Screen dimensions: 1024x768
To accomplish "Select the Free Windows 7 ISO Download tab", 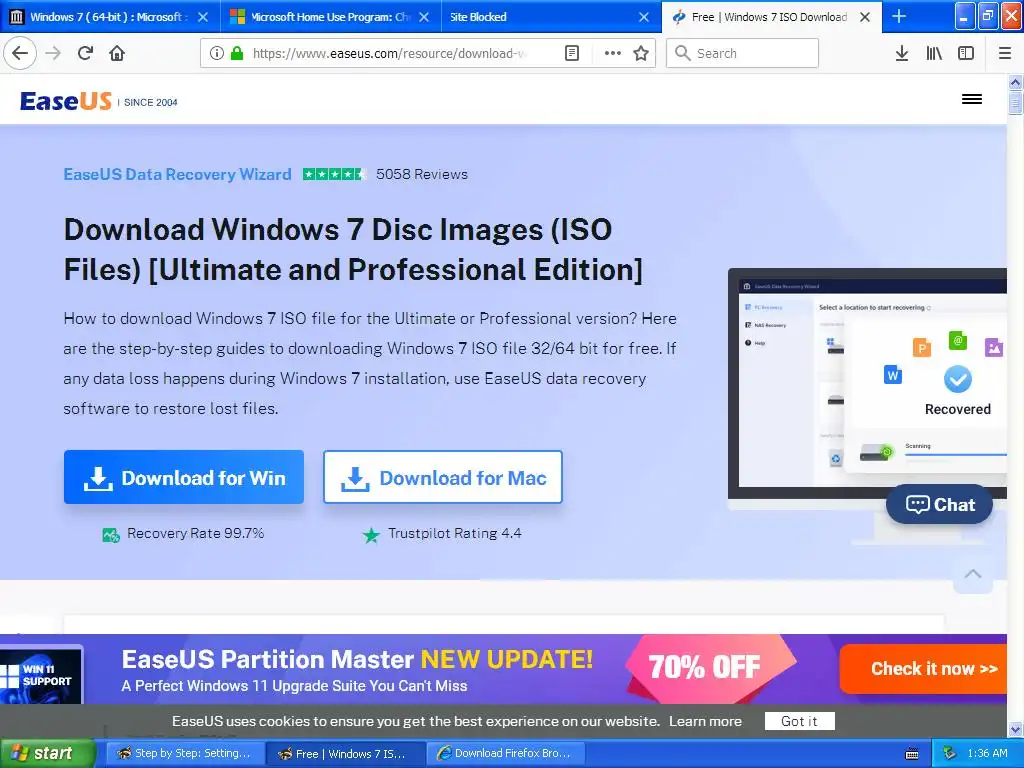I will pyautogui.click(x=771, y=17).
